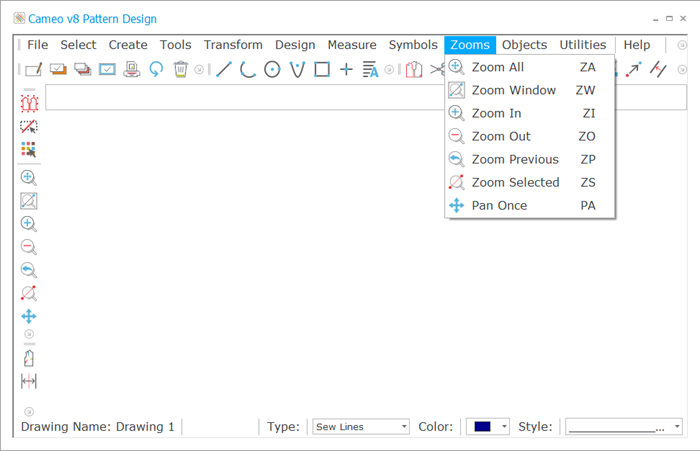
Task: Select Zoom Previous in the open menu
Action: pos(514,159)
